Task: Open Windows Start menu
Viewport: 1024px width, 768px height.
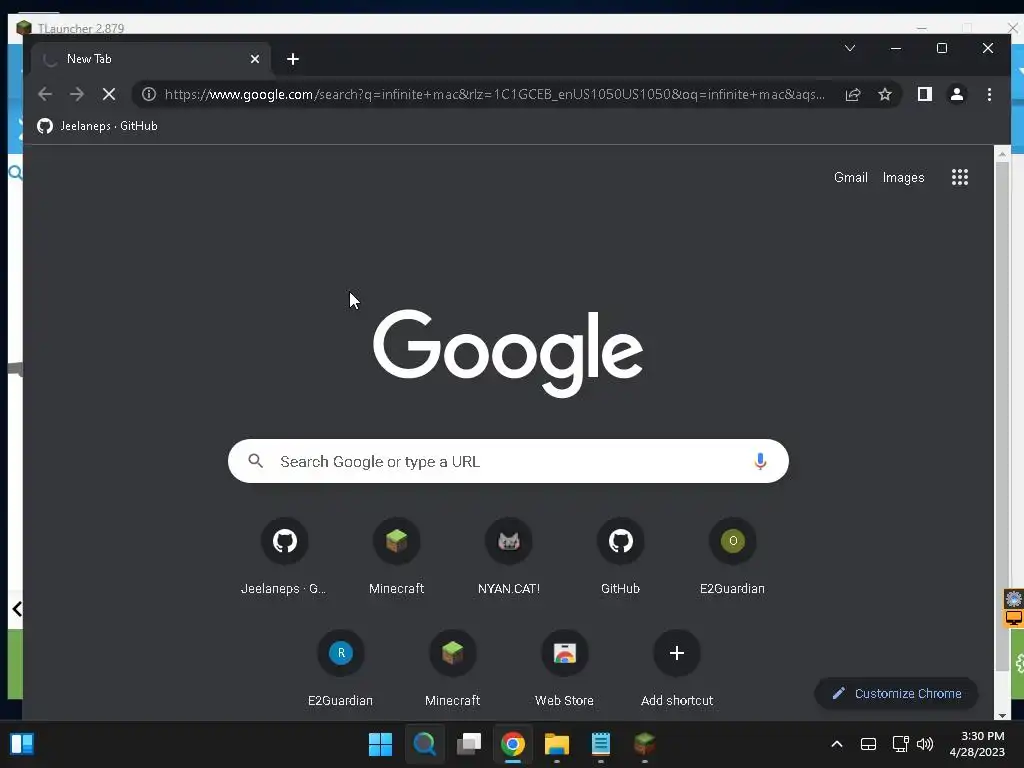Action: pos(380,744)
